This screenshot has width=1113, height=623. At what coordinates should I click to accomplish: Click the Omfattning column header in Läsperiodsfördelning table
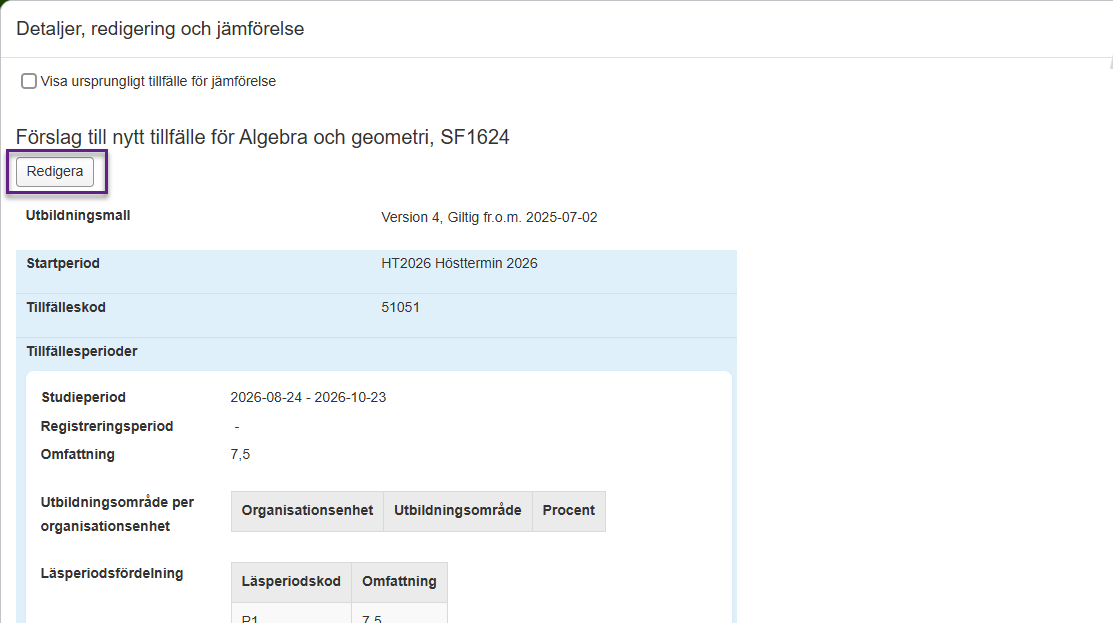[399, 582]
